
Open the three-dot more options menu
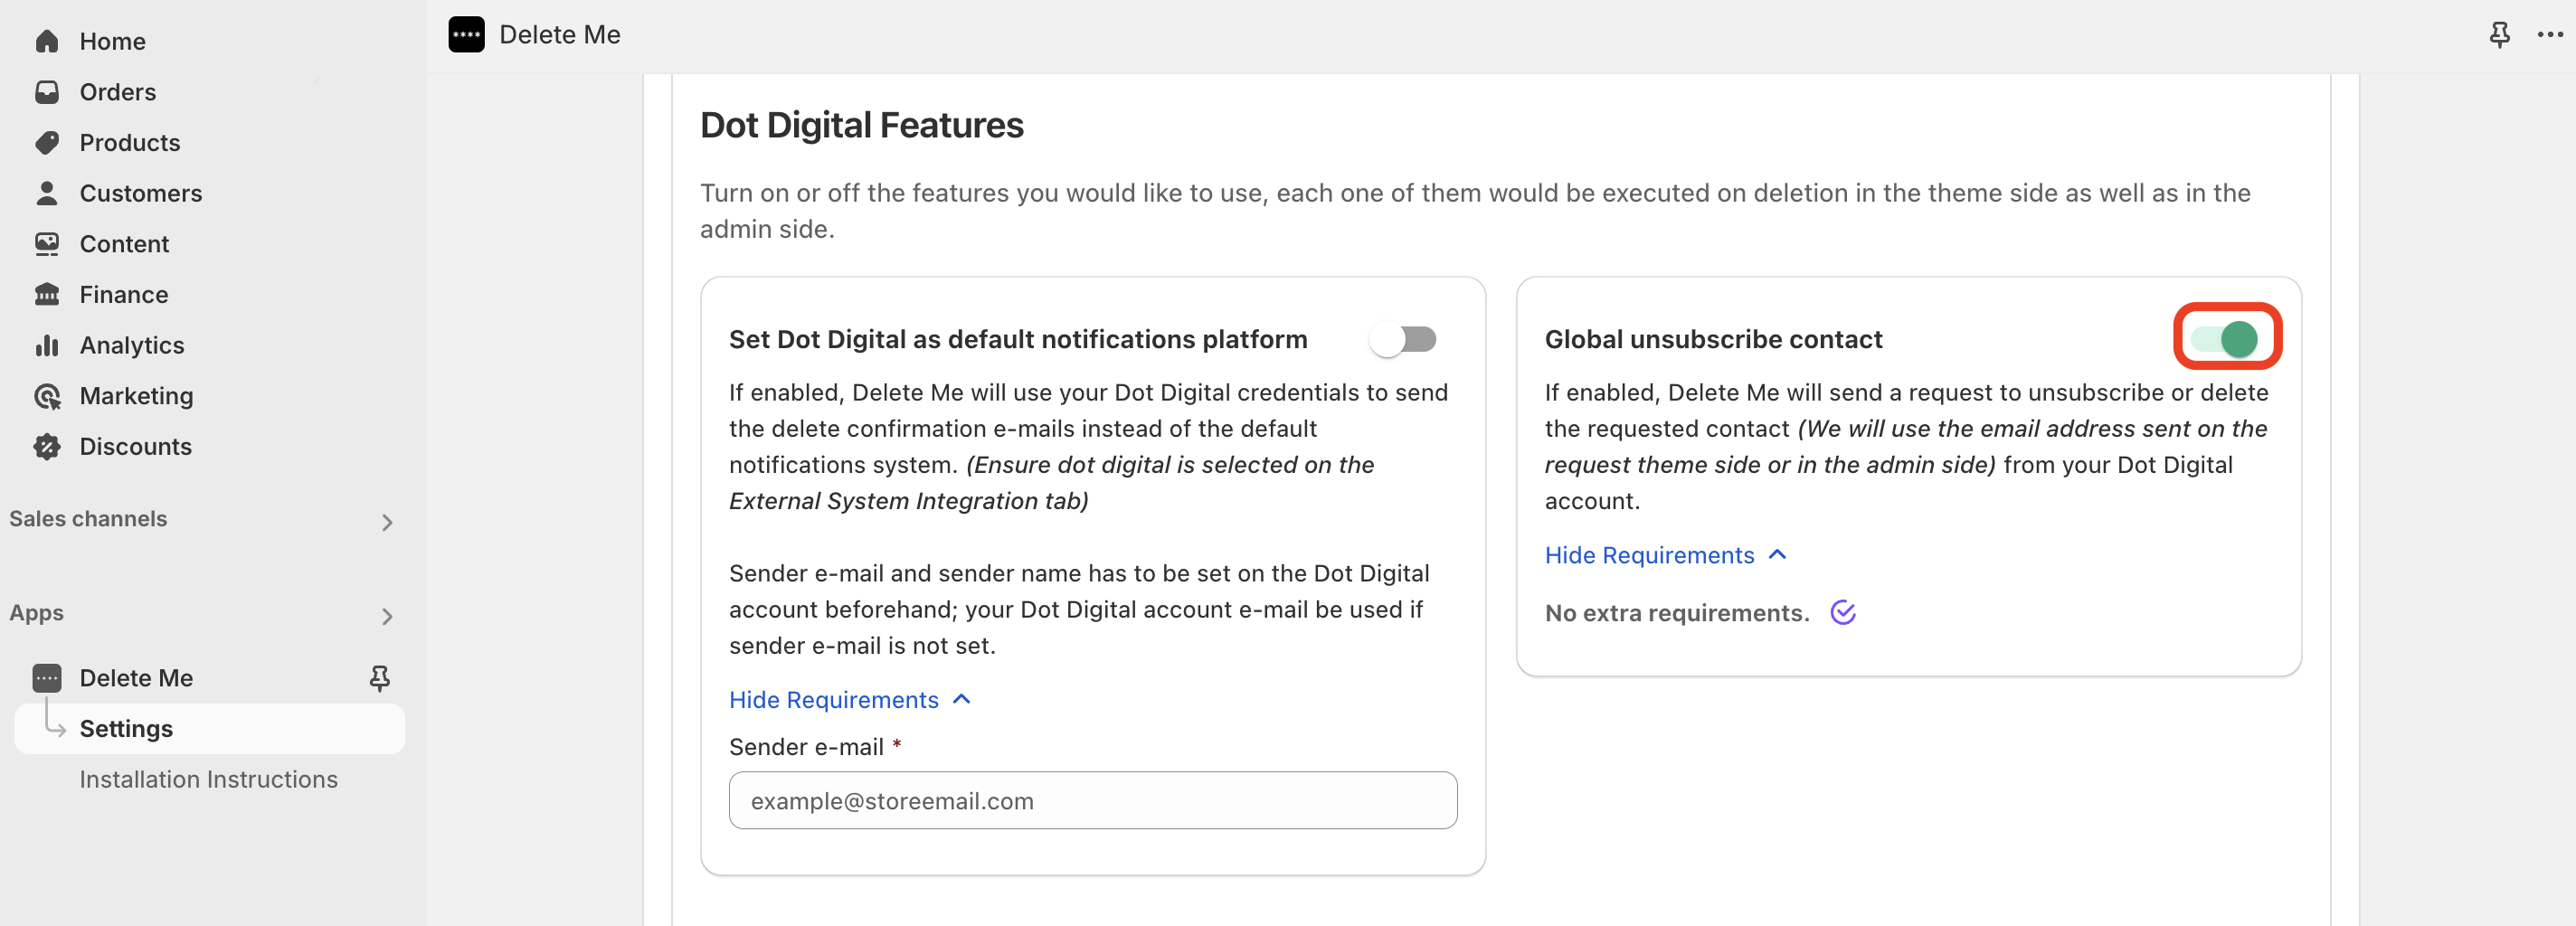(x=2550, y=34)
